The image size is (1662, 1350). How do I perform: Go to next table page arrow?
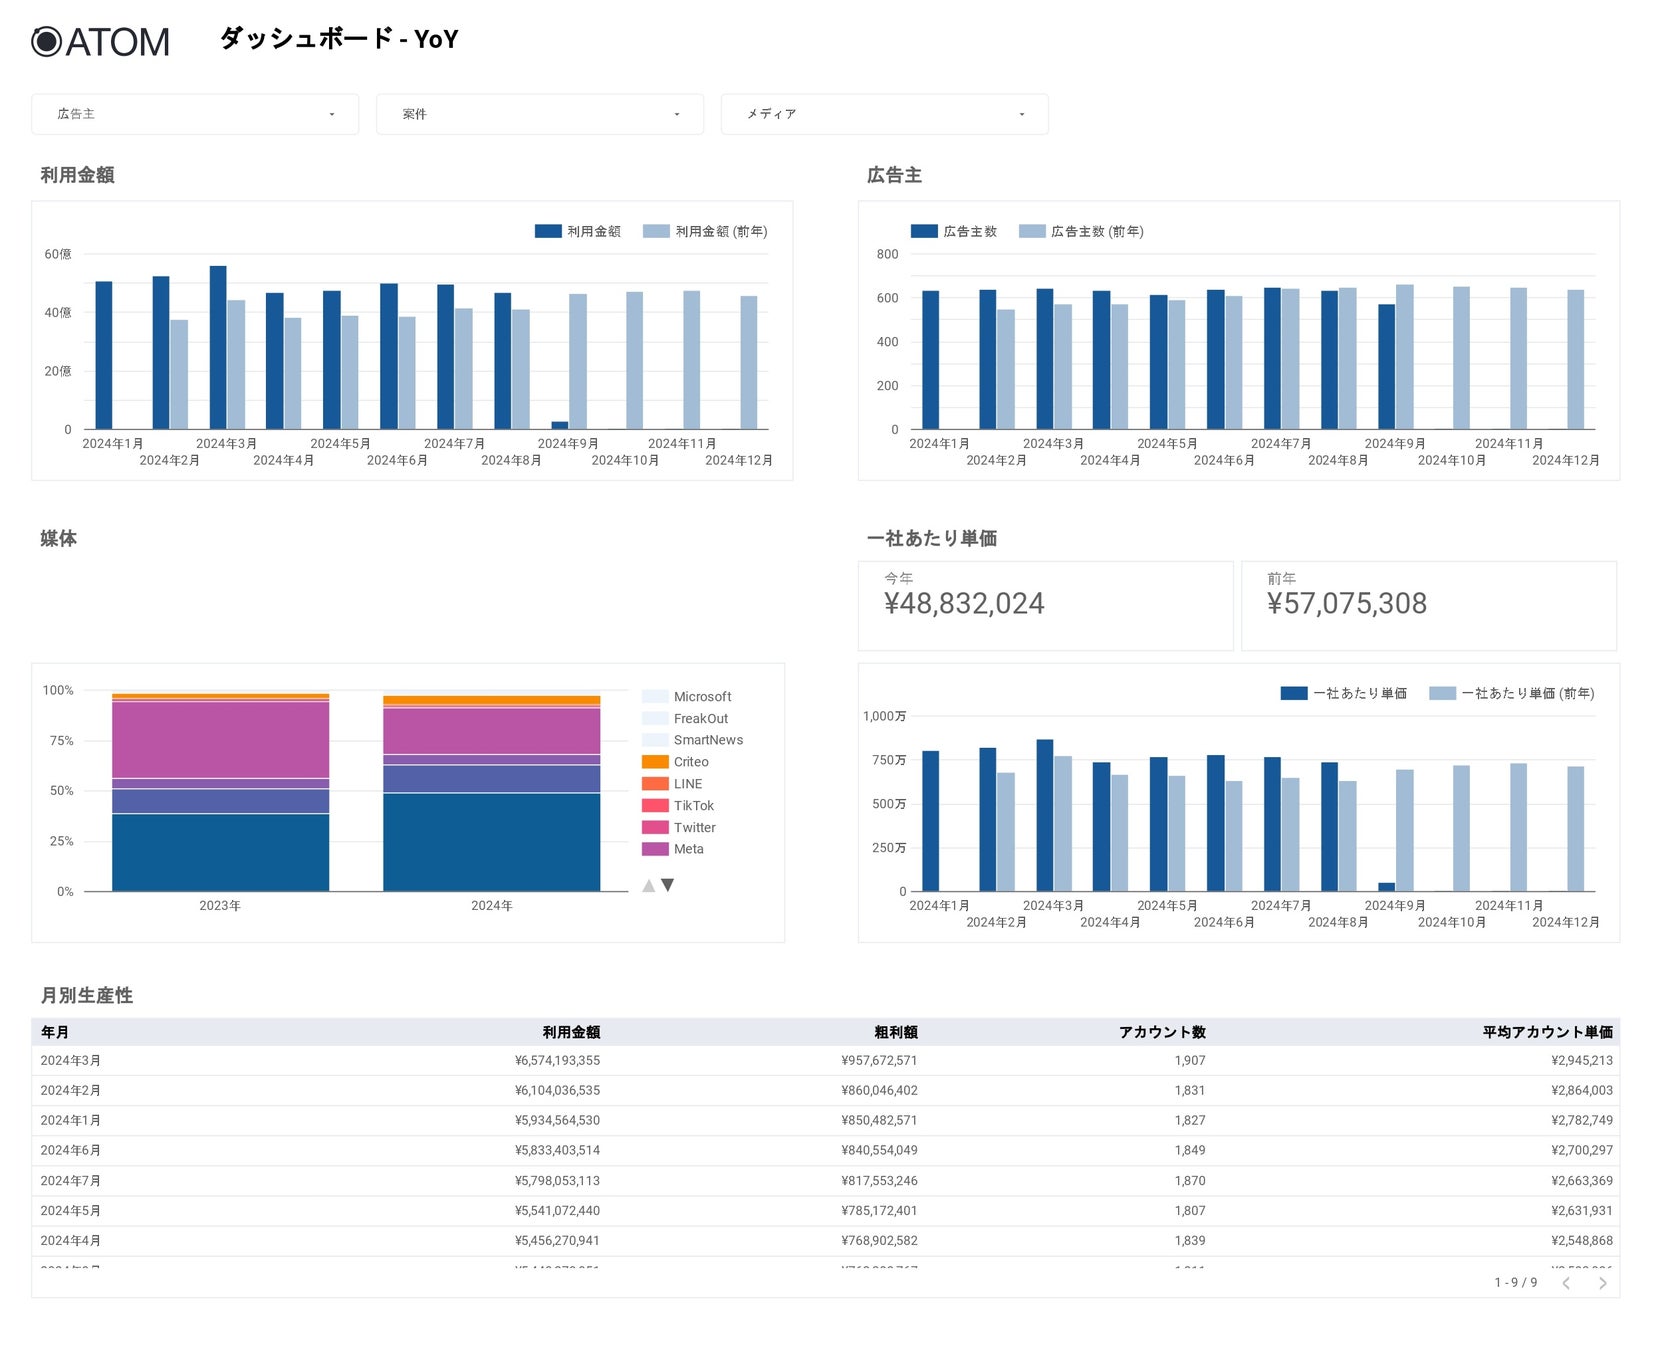[x=1602, y=1283]
